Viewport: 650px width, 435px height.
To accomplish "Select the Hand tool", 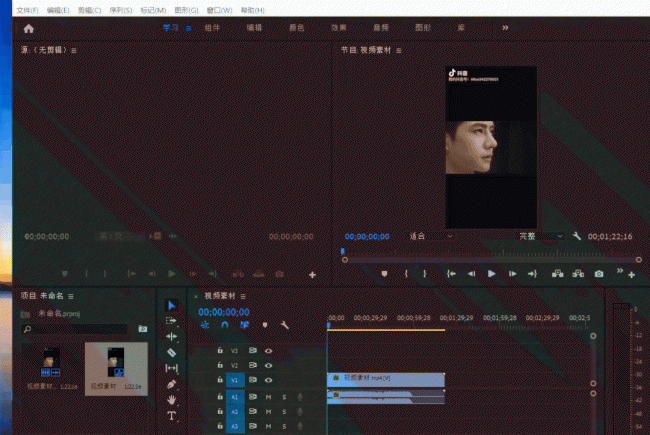I will (x=171, y=399).
